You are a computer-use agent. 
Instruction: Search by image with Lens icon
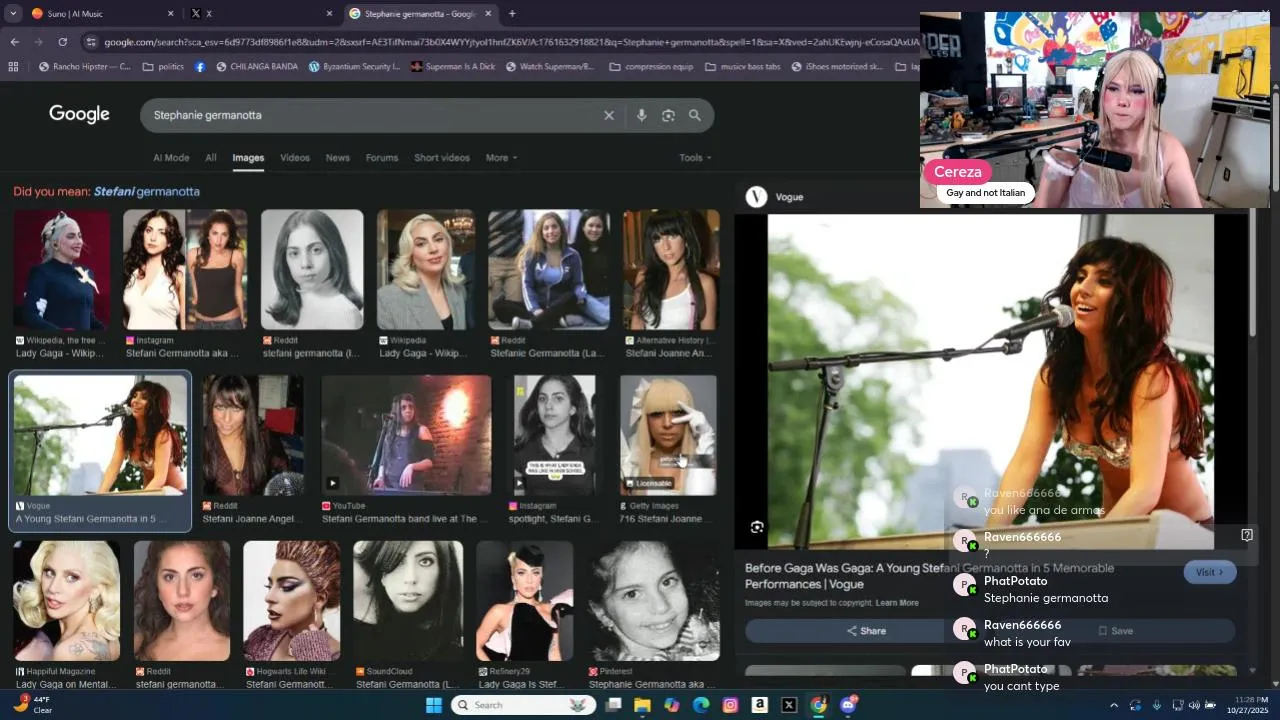(x=668, y=115)
